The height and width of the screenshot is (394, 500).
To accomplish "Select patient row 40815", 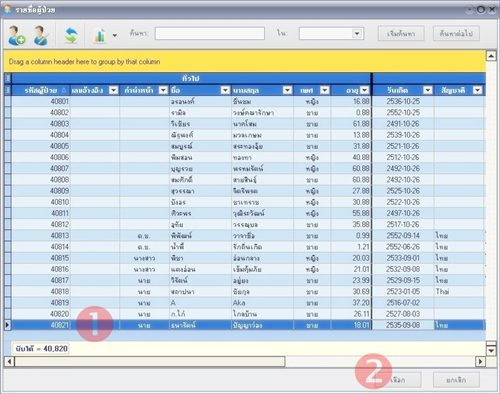I will (x=245, y=258).
